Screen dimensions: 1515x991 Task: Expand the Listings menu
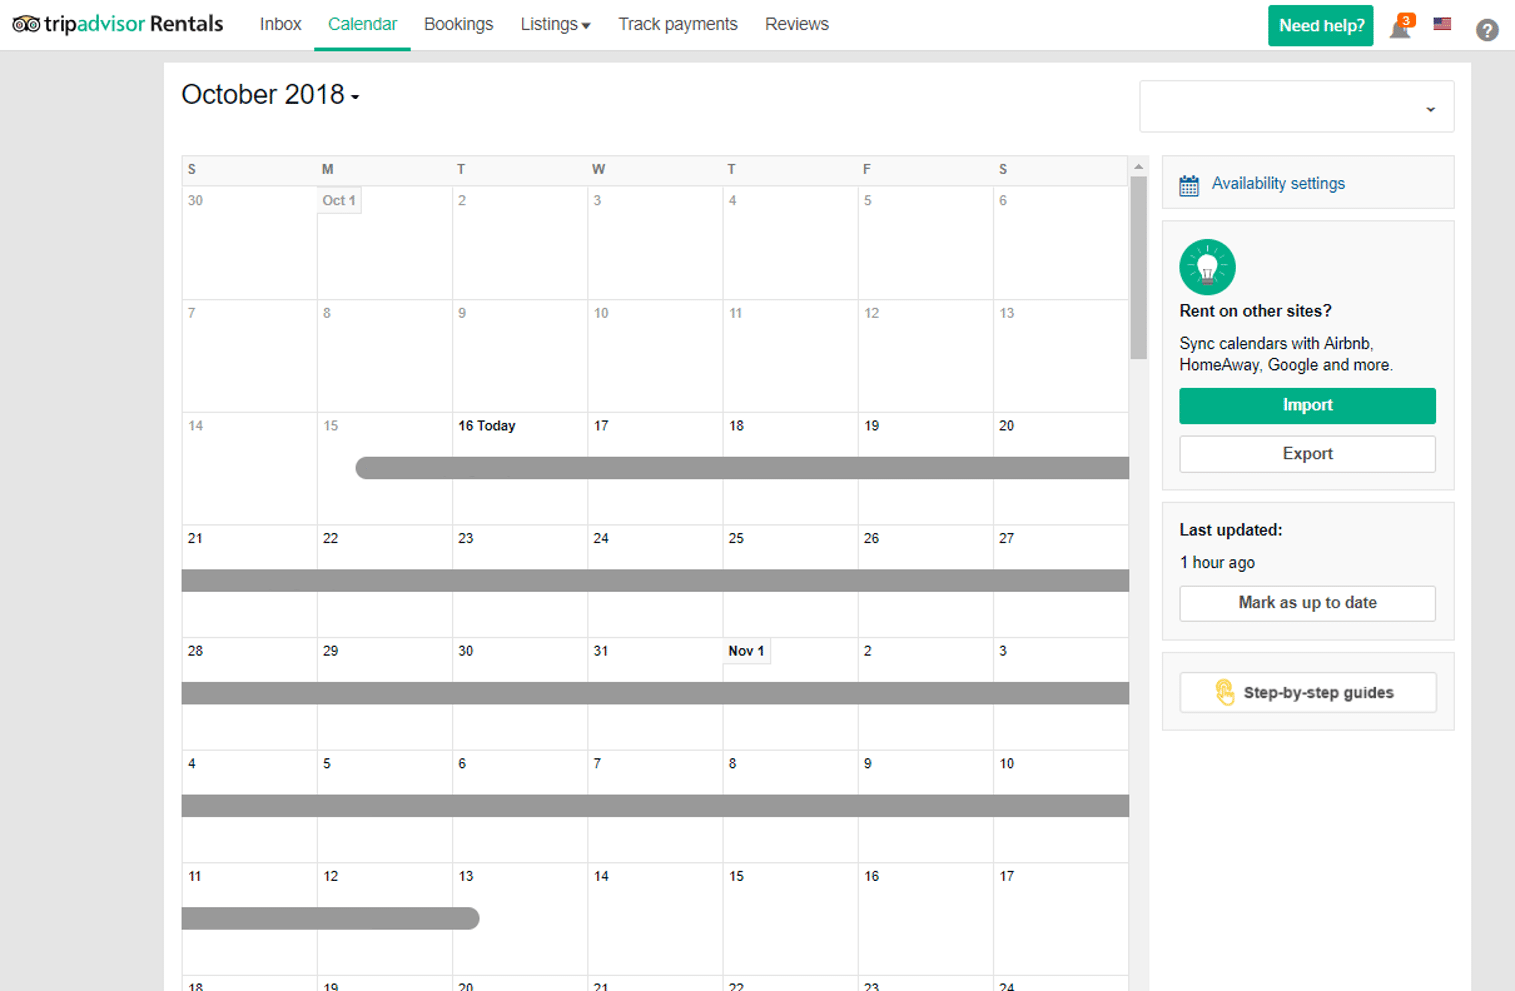(x=555, y=24)
